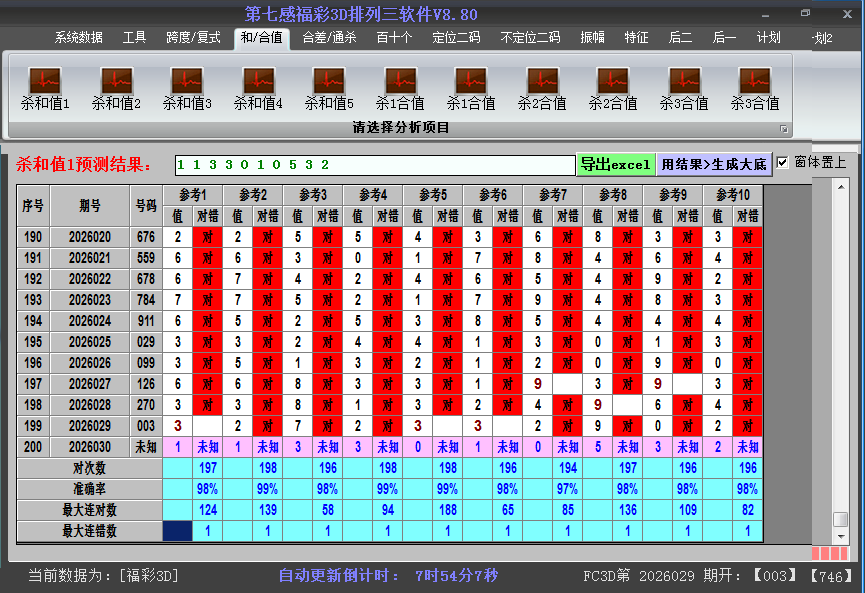The image size is (865, 593).
Task: Click the table scrollbar down arrow
Action: point(841,536)
